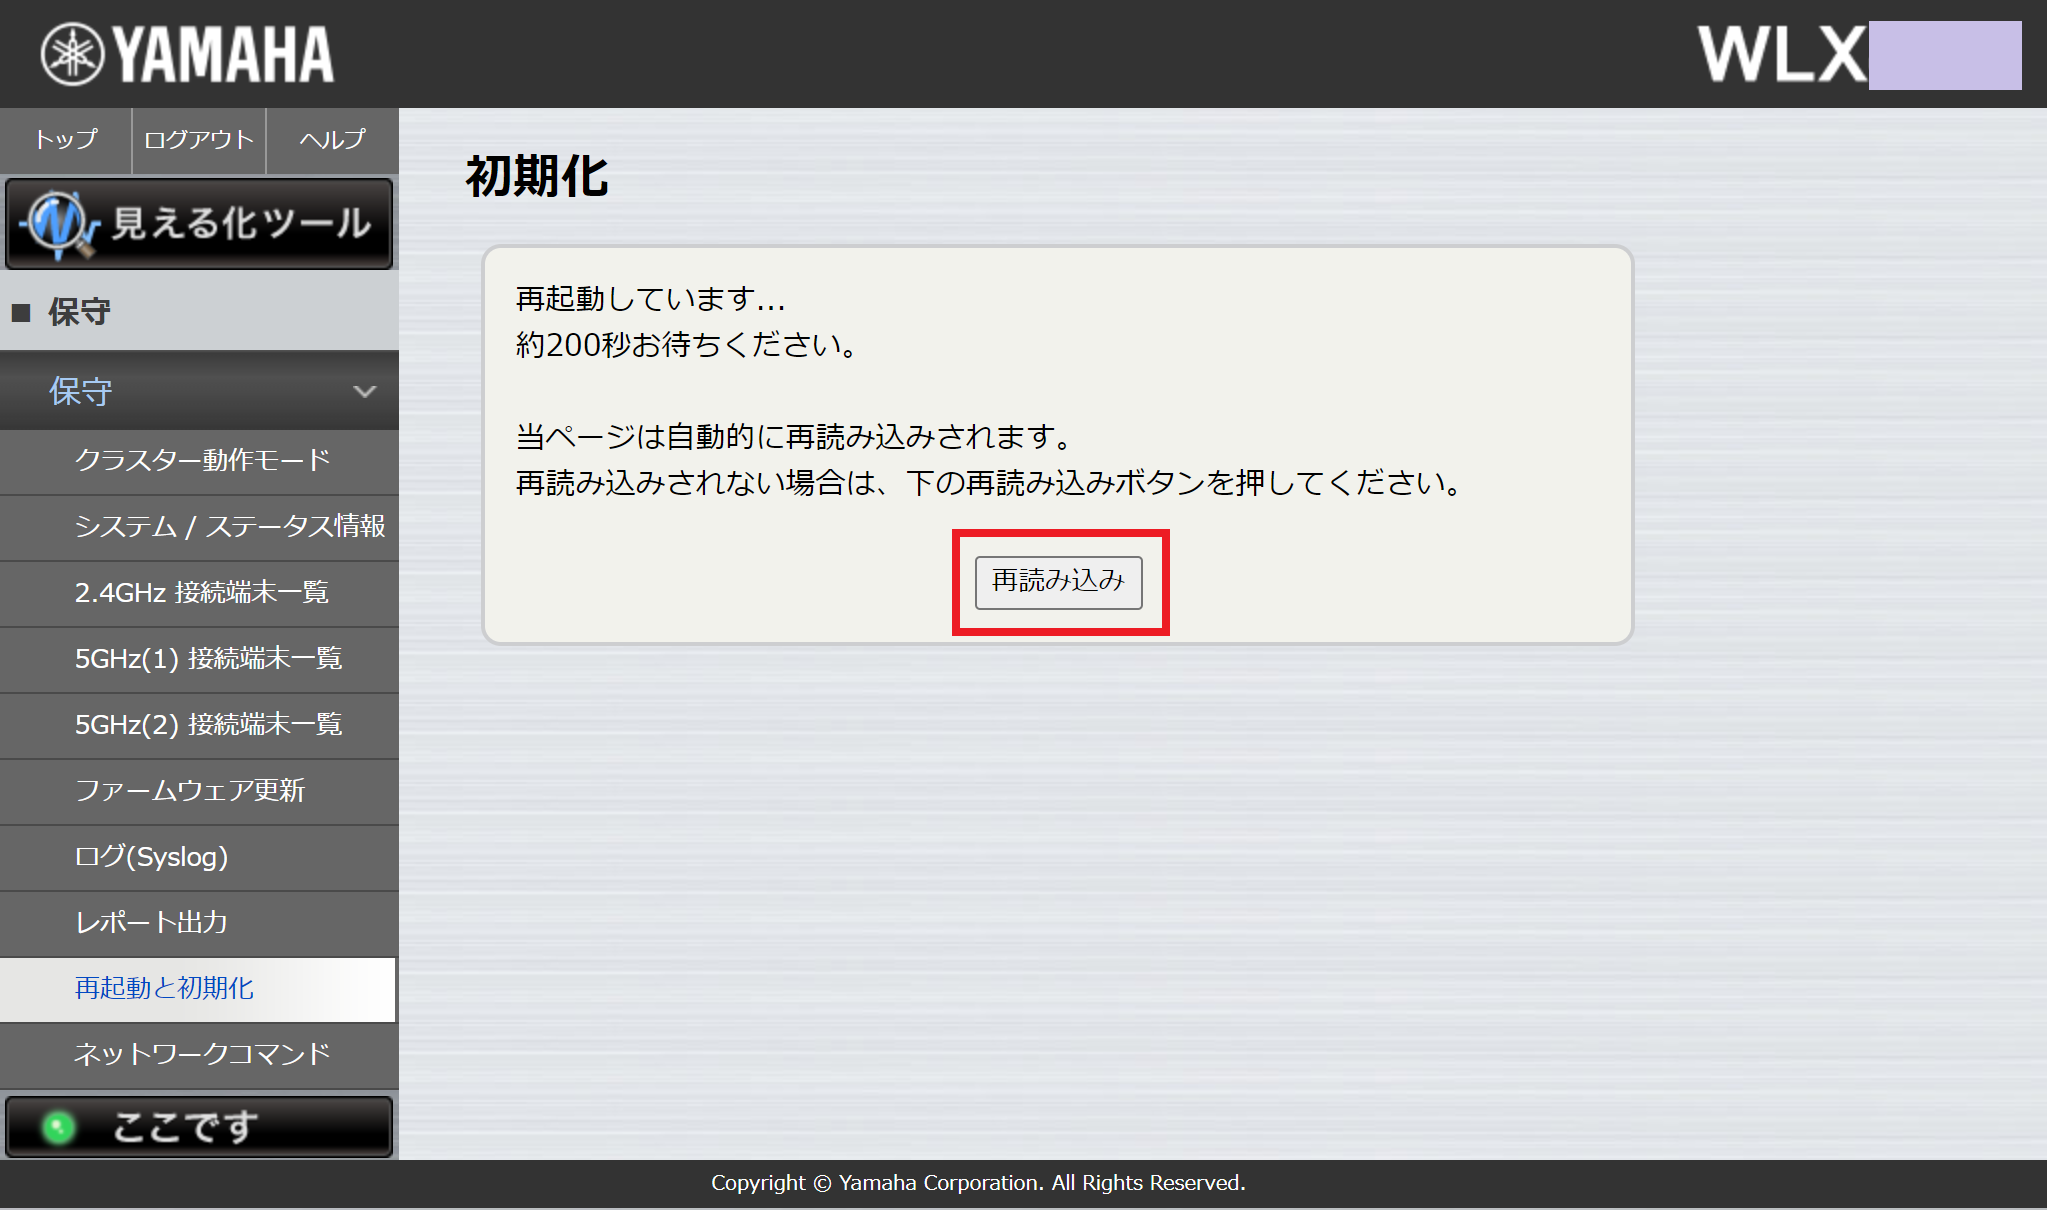Click the green LED ここです indicator
Screen dimensions: 2047x1210
59,1127
